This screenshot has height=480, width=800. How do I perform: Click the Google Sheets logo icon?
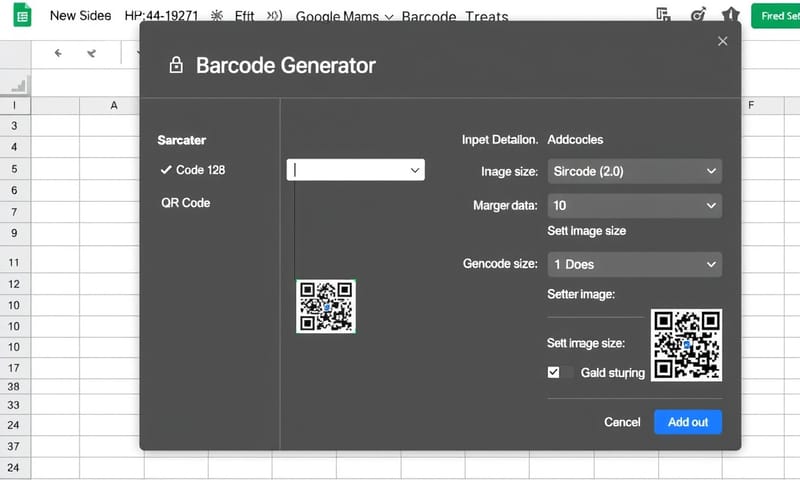coord(21,16)
